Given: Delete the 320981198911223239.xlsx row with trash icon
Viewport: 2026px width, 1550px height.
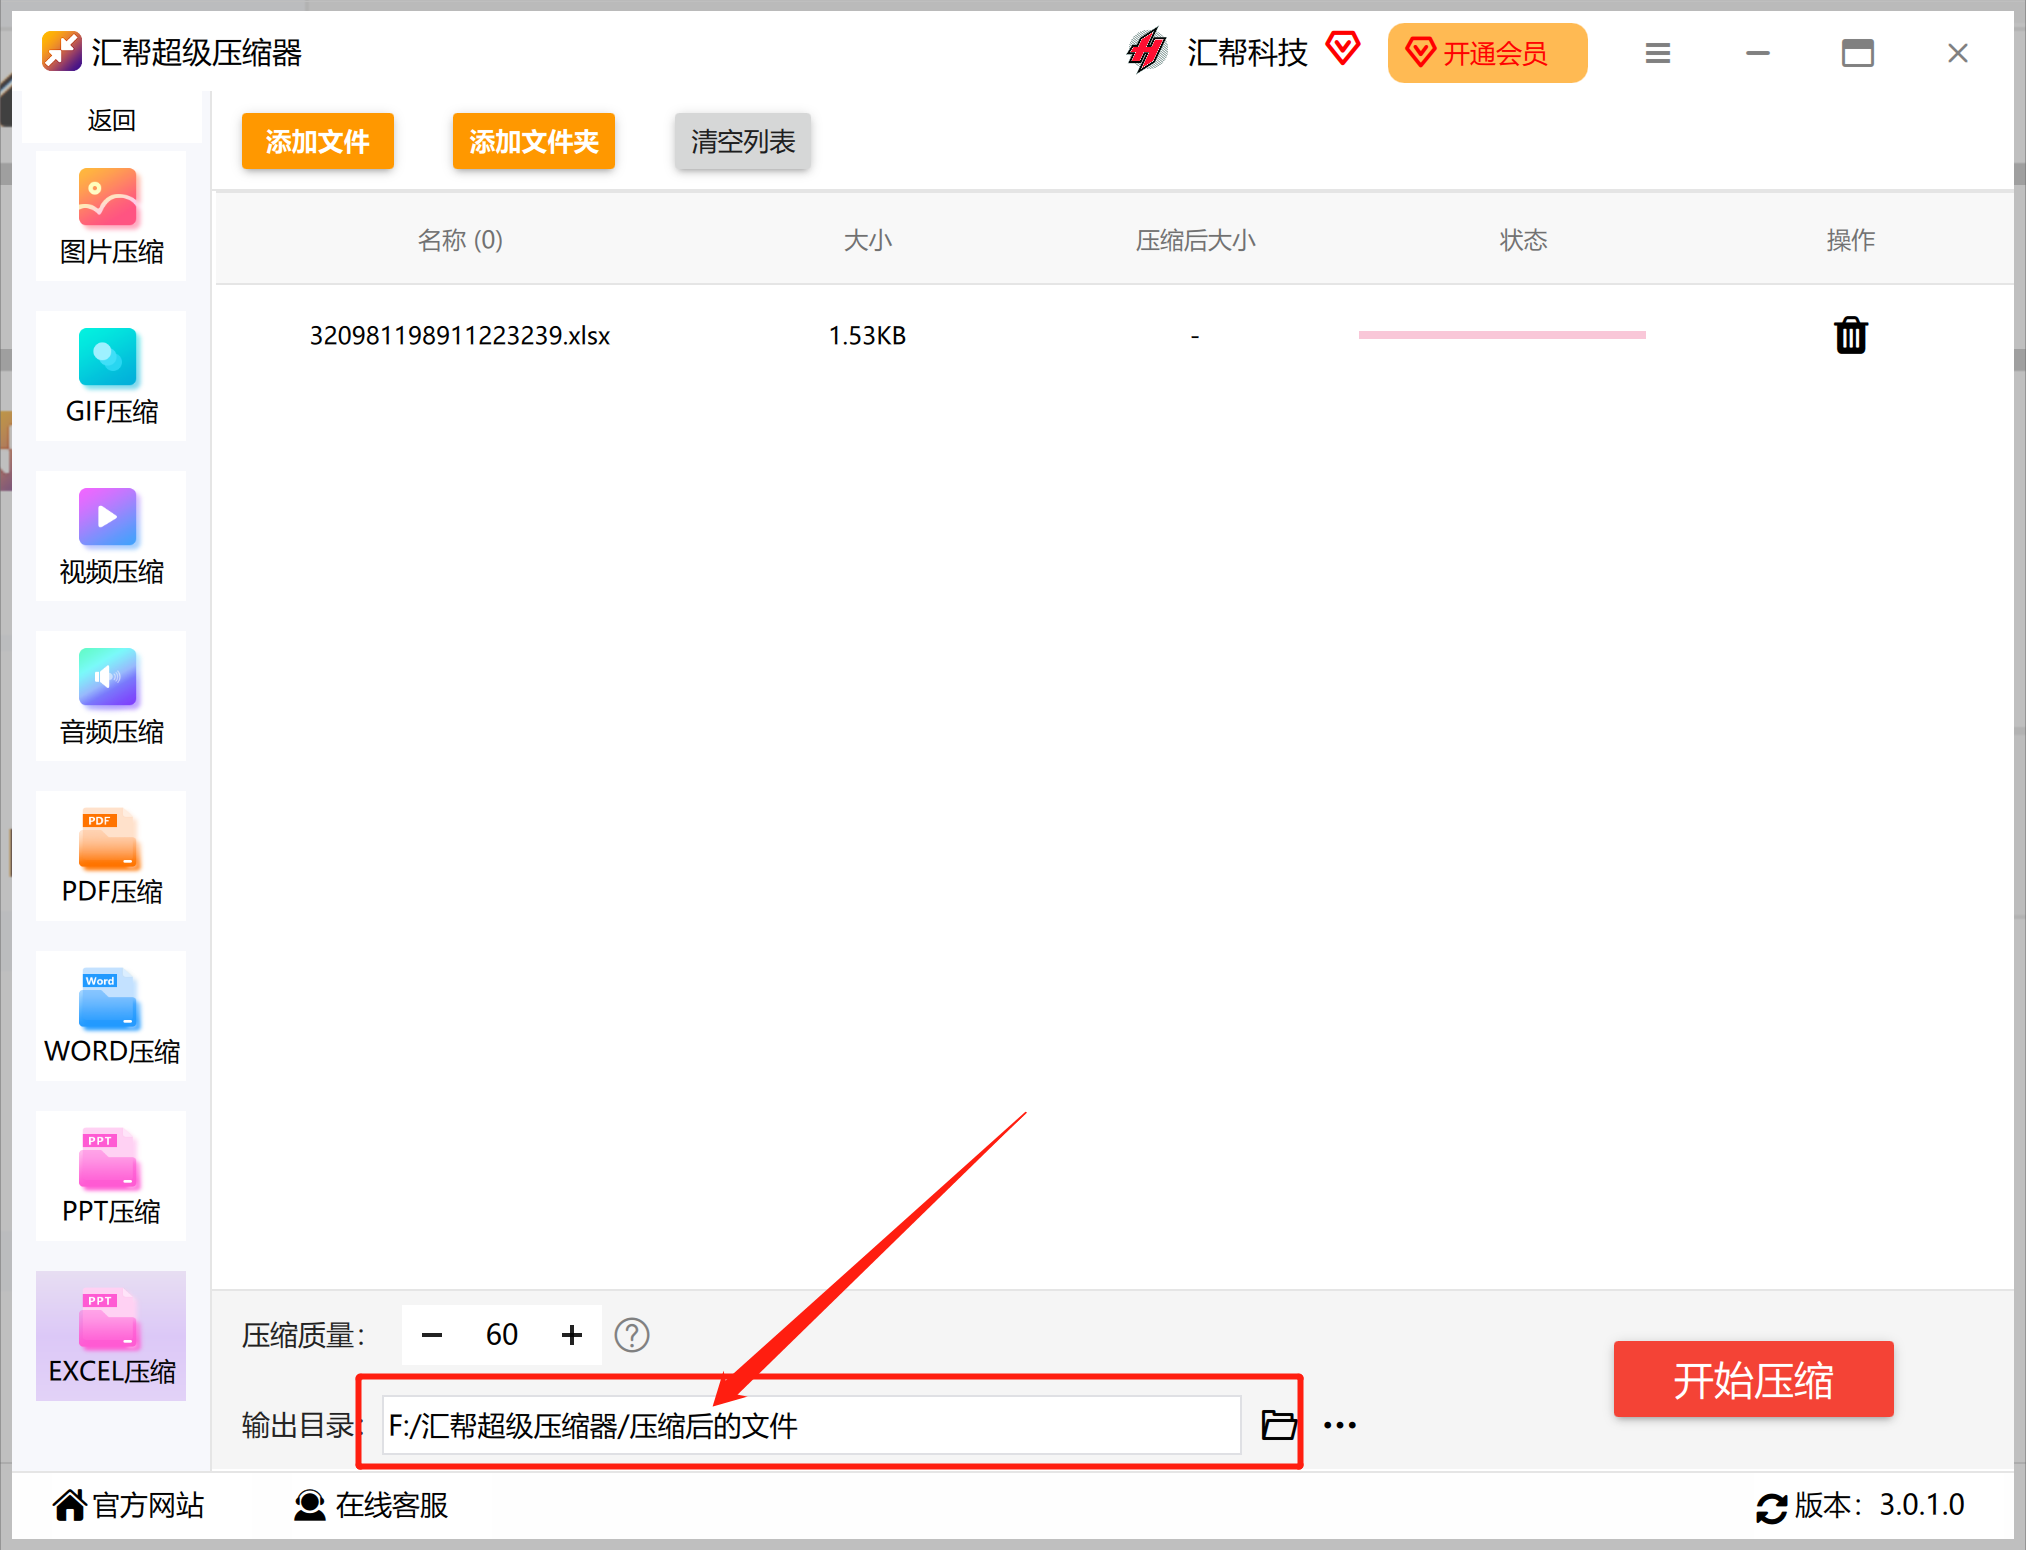Looking at the screenshot, I should [1851, 335].
